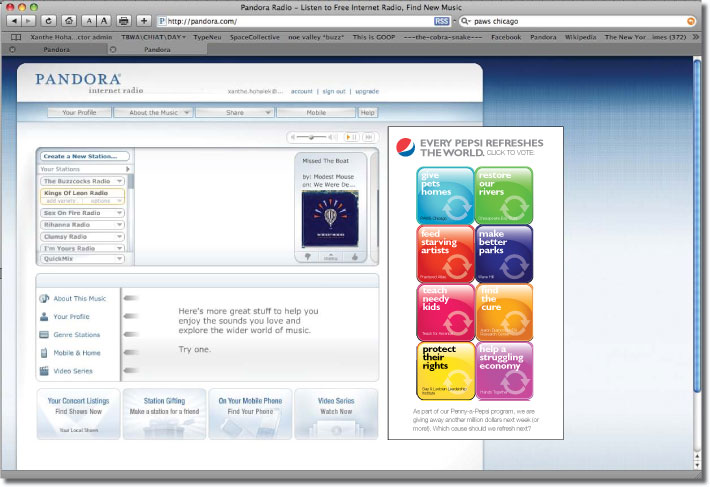Click the magnifier icon in the search field
Viewport: 710px width, 487px height.
[x=465, y=21]
